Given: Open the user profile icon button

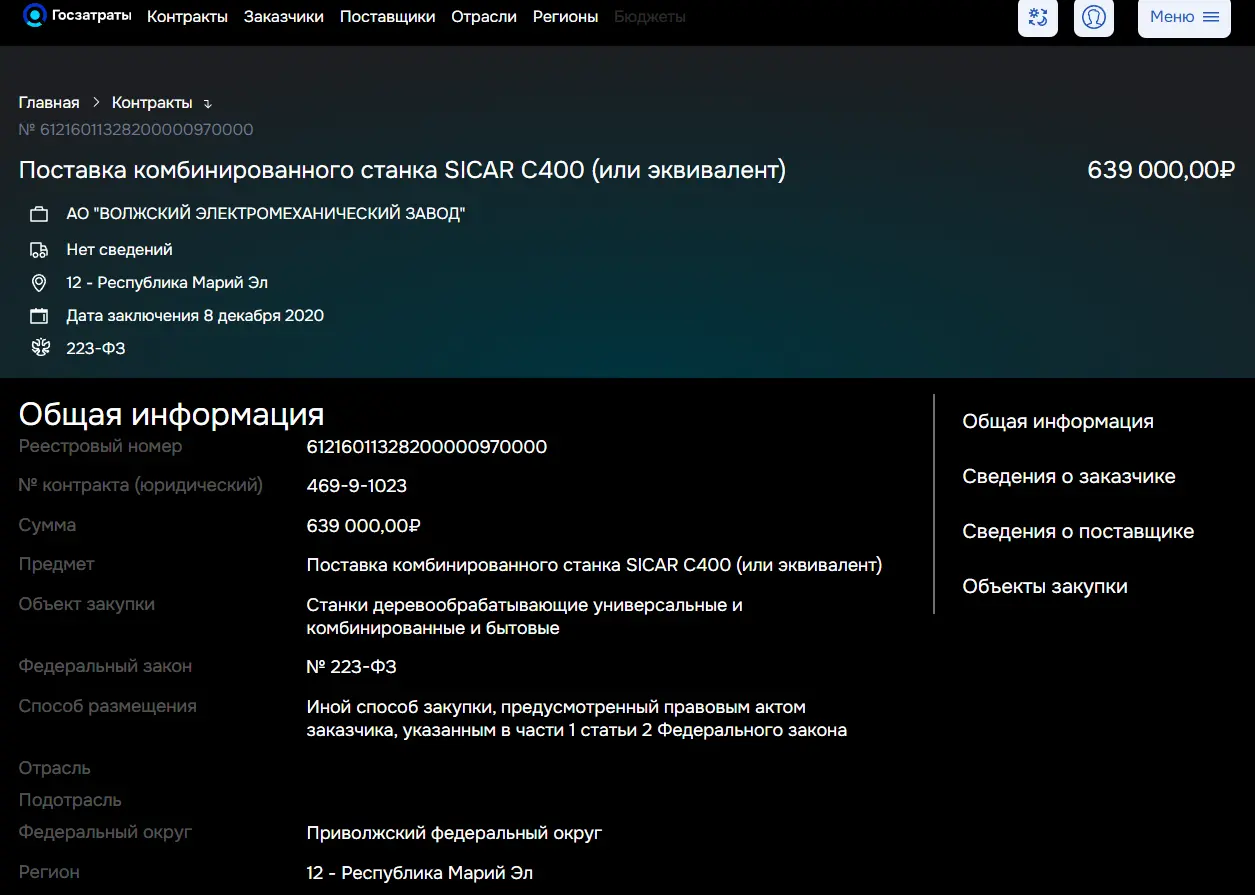Looking at the screenshot, I should click(1094, 17).
